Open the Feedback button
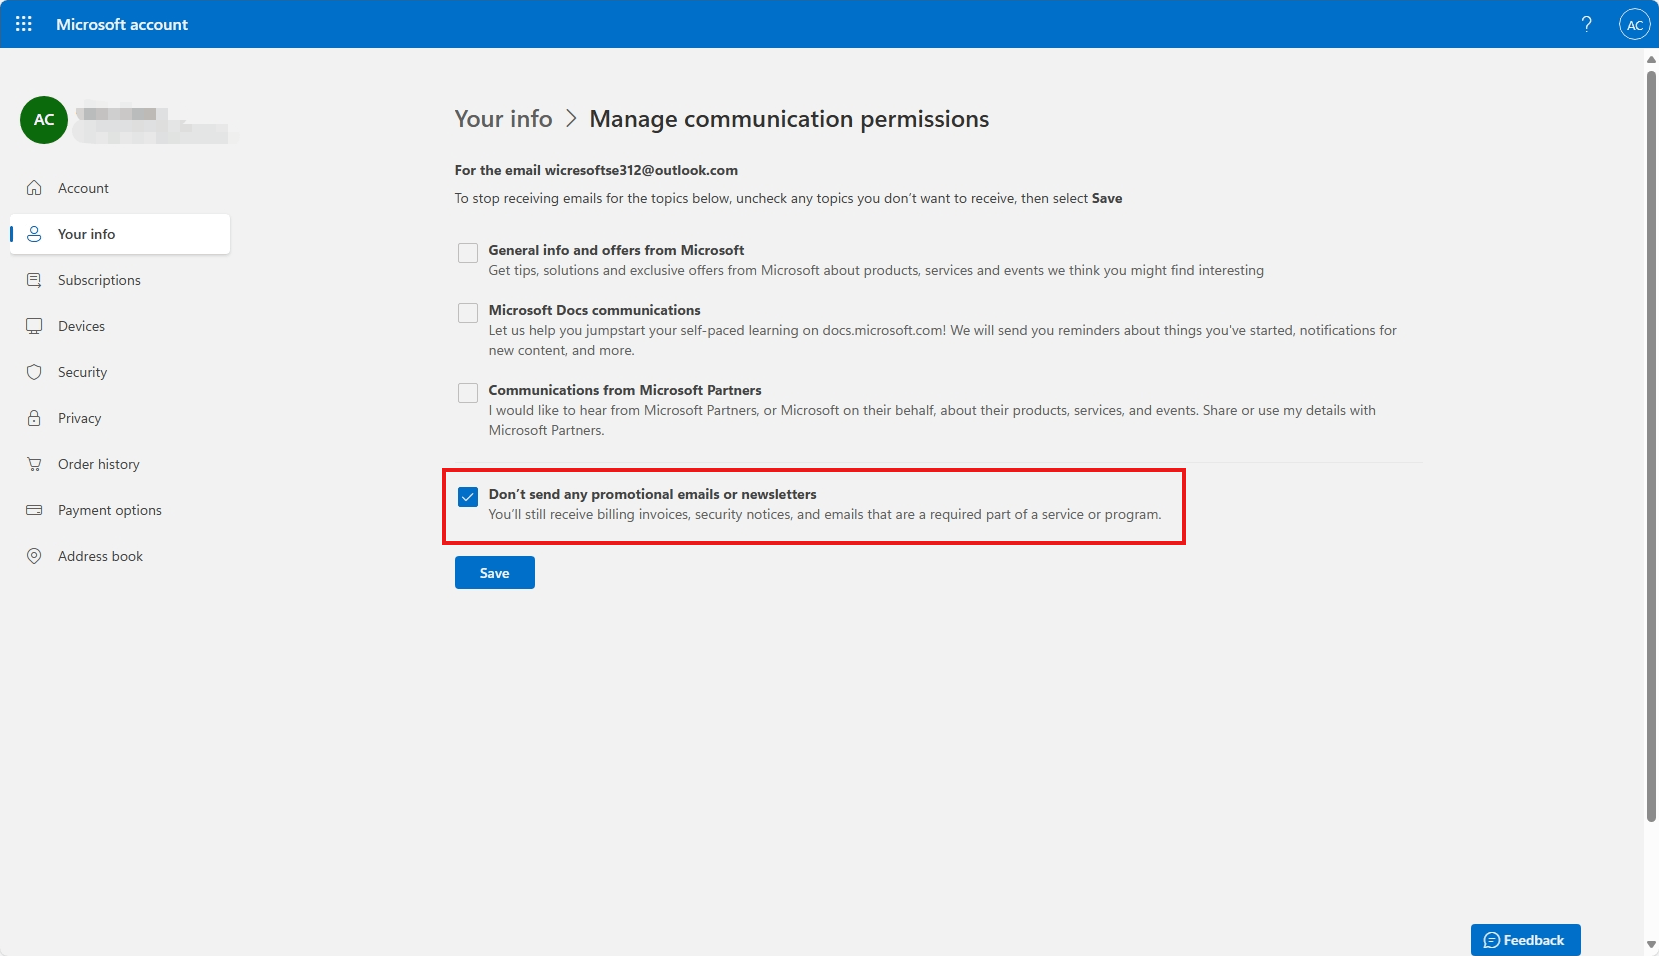The image size is (1659, 956). [1525, 940]
